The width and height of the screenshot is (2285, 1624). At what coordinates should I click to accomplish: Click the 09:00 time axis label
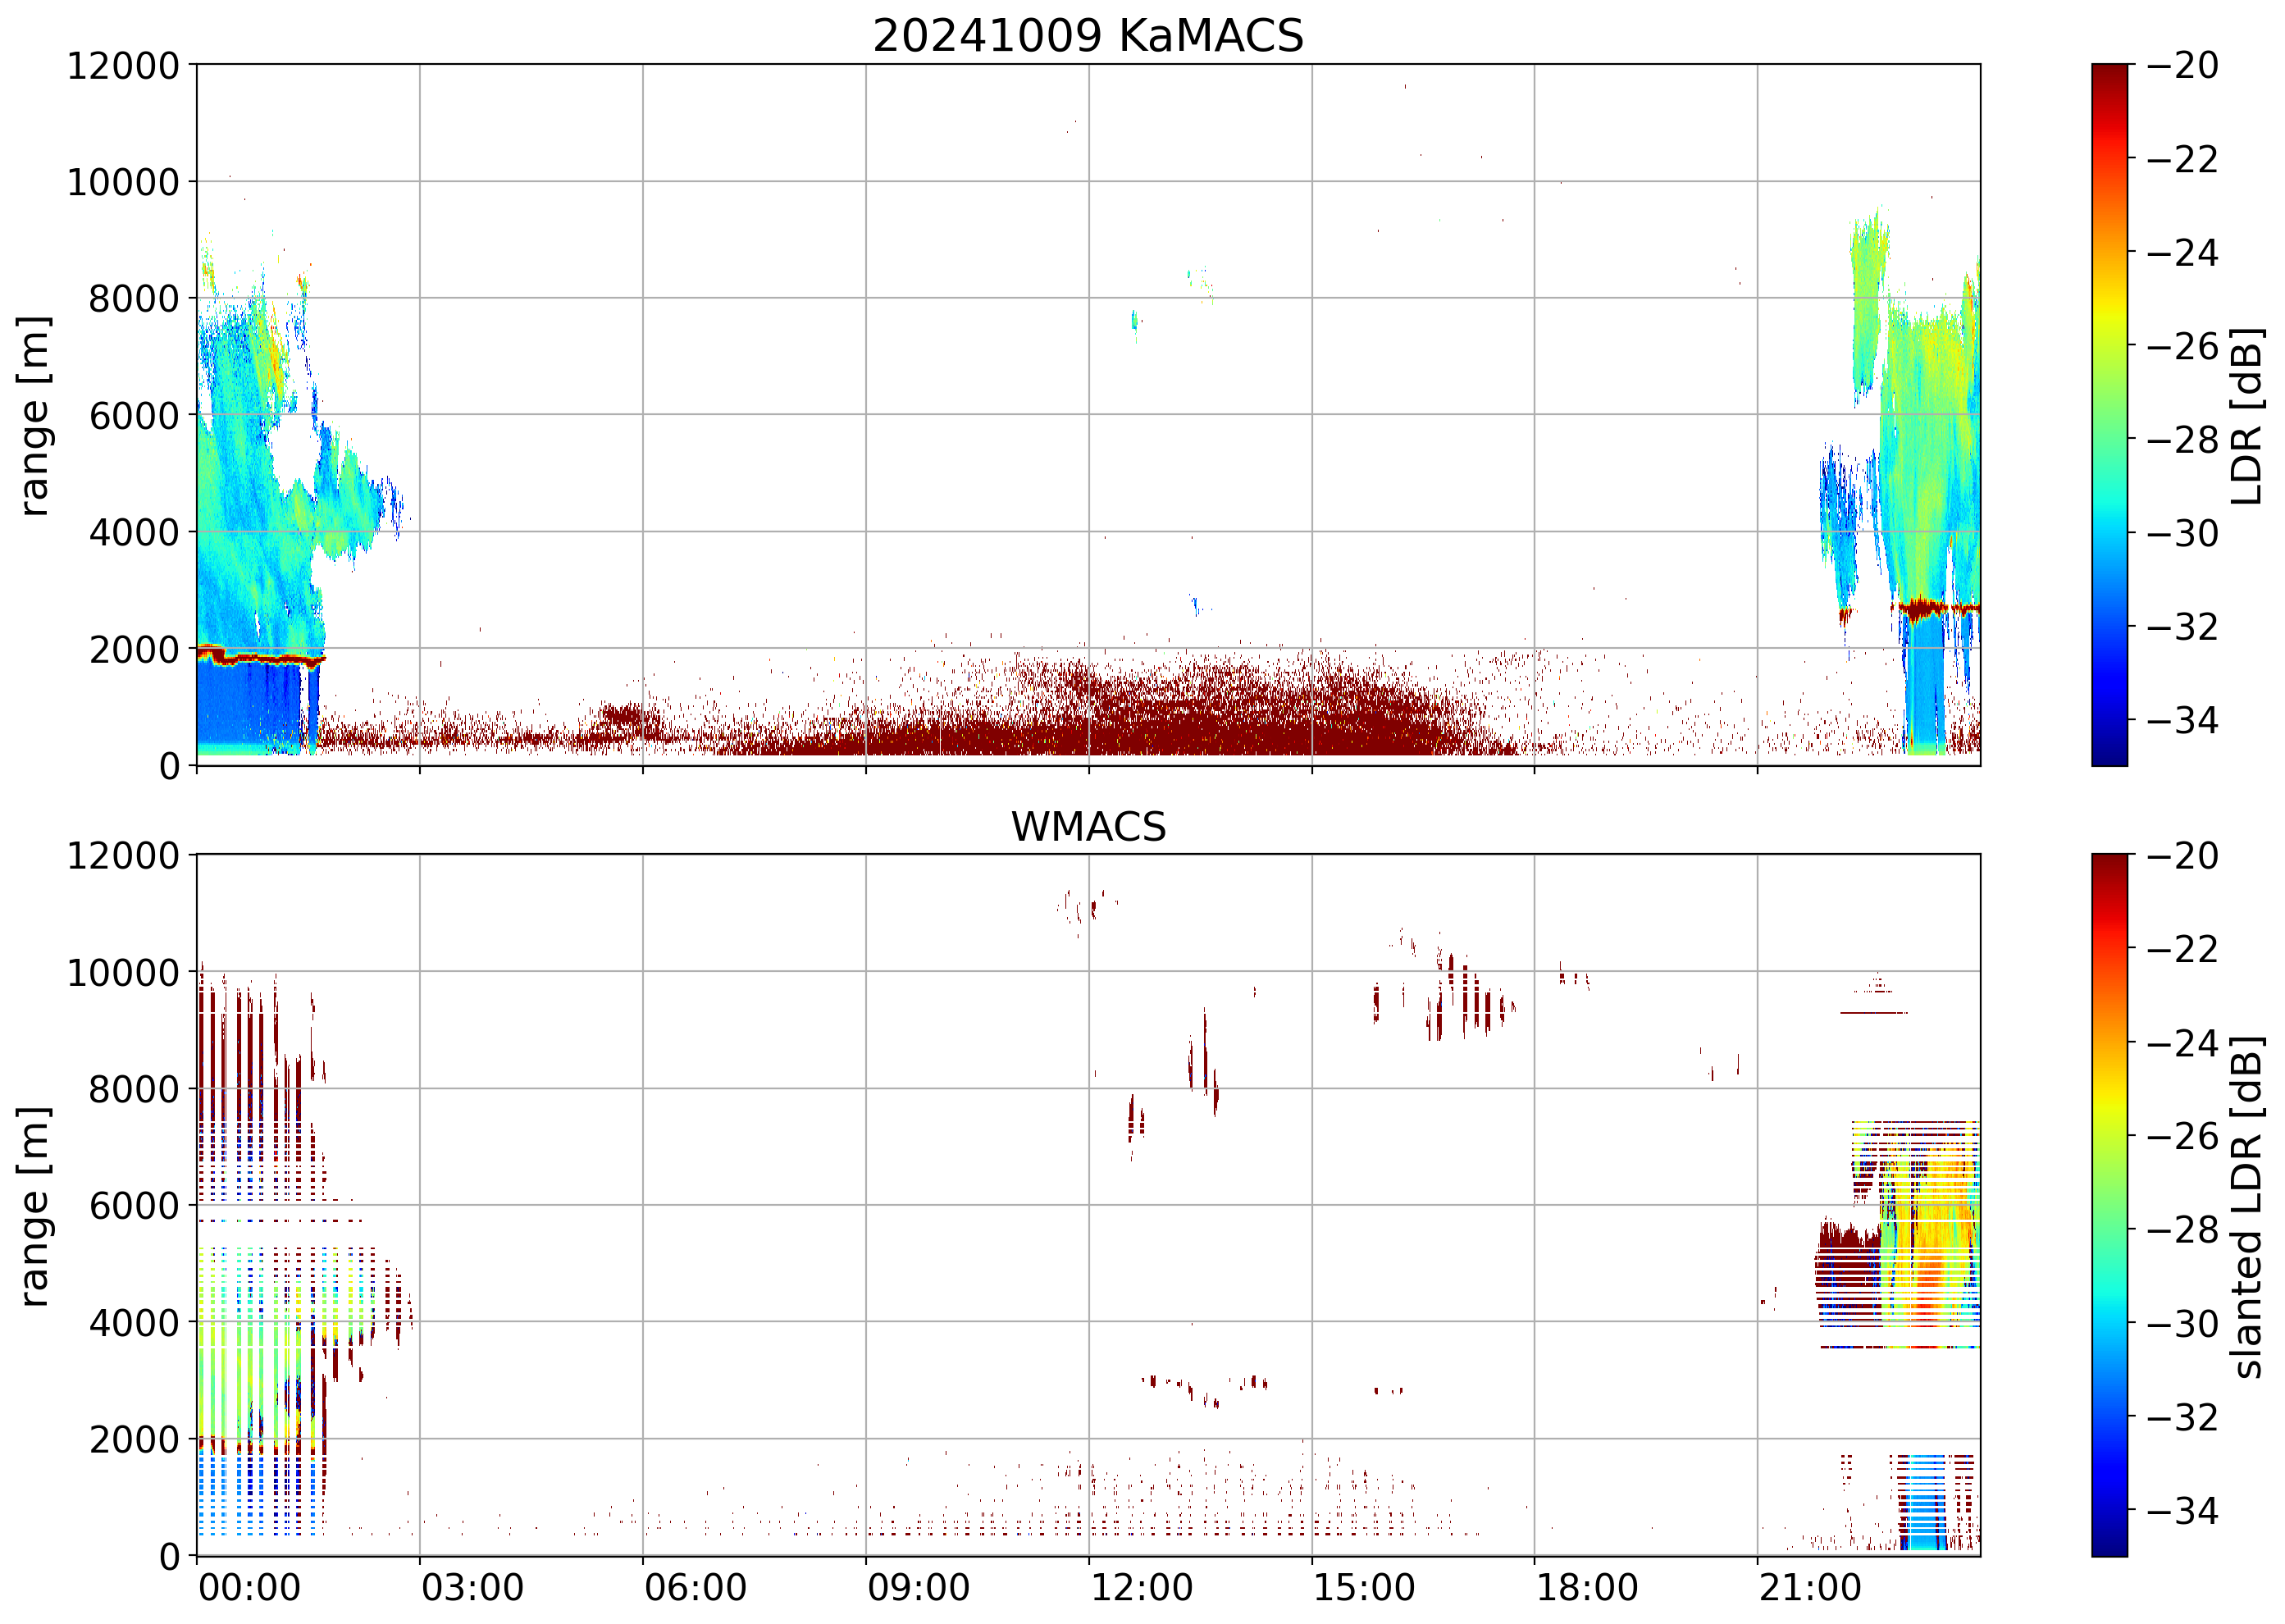tap(918, 1587)
